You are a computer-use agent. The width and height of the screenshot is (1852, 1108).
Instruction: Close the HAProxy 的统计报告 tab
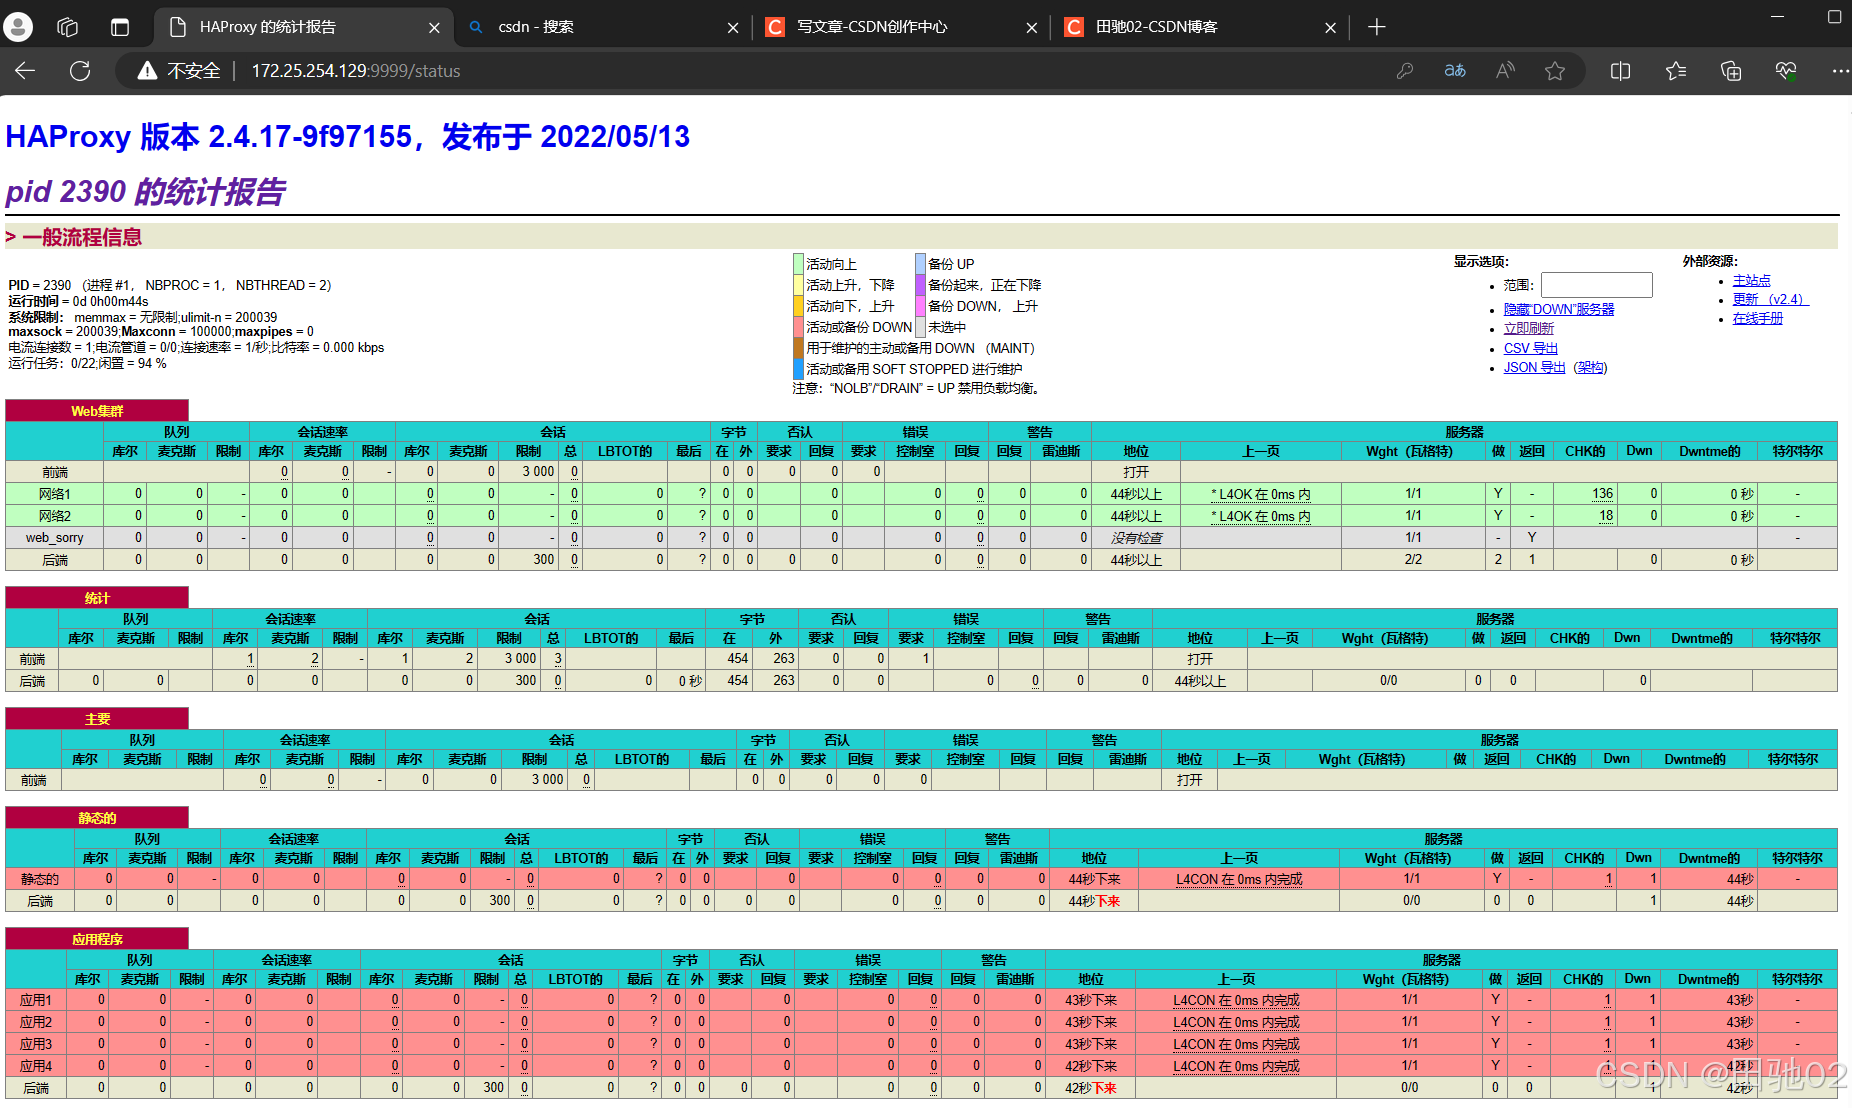434,28
